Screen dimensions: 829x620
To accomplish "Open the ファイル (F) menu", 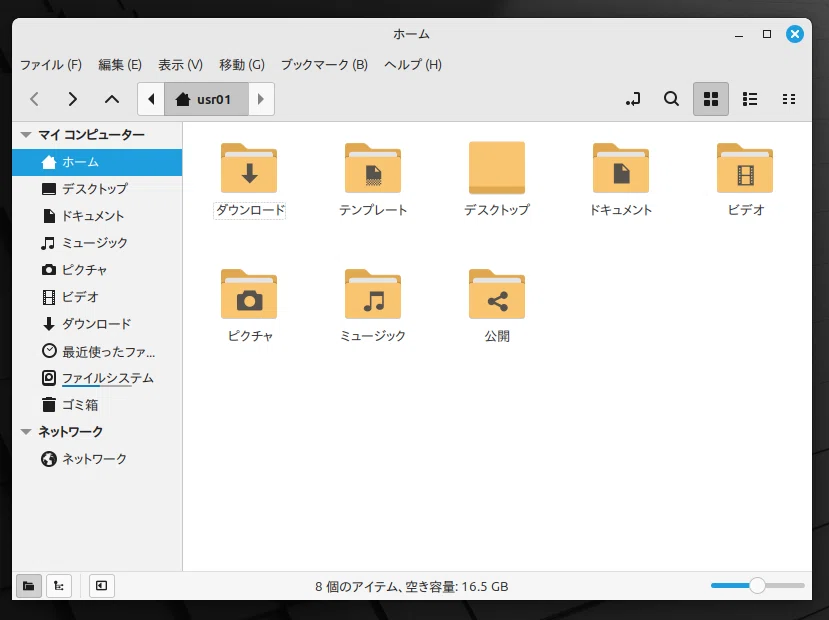I will point(51,64).
